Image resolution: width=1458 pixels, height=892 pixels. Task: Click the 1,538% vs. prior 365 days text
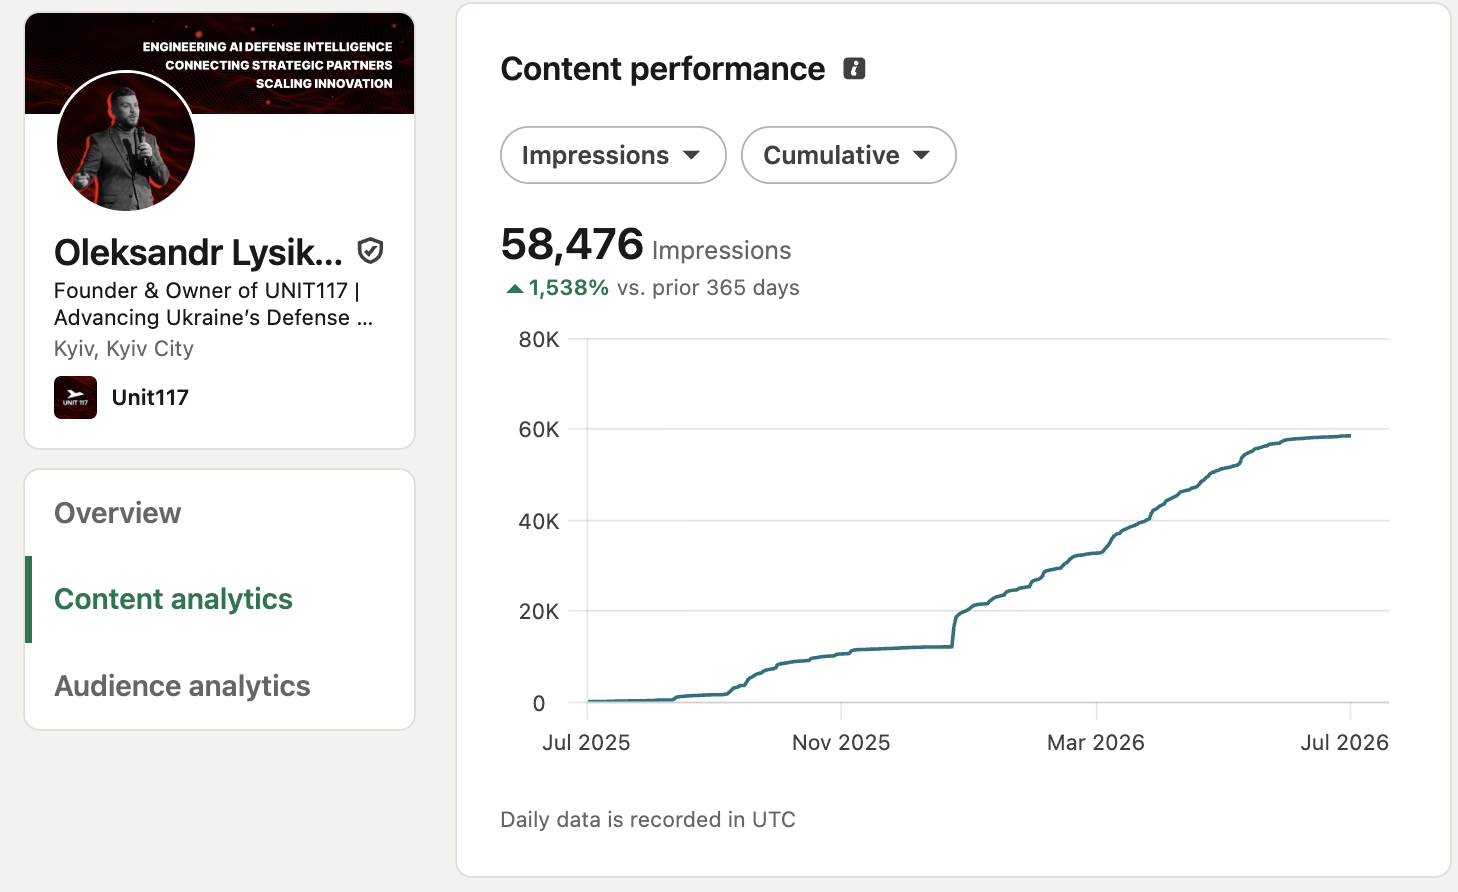pyautogui.click(x=664, y=288)
